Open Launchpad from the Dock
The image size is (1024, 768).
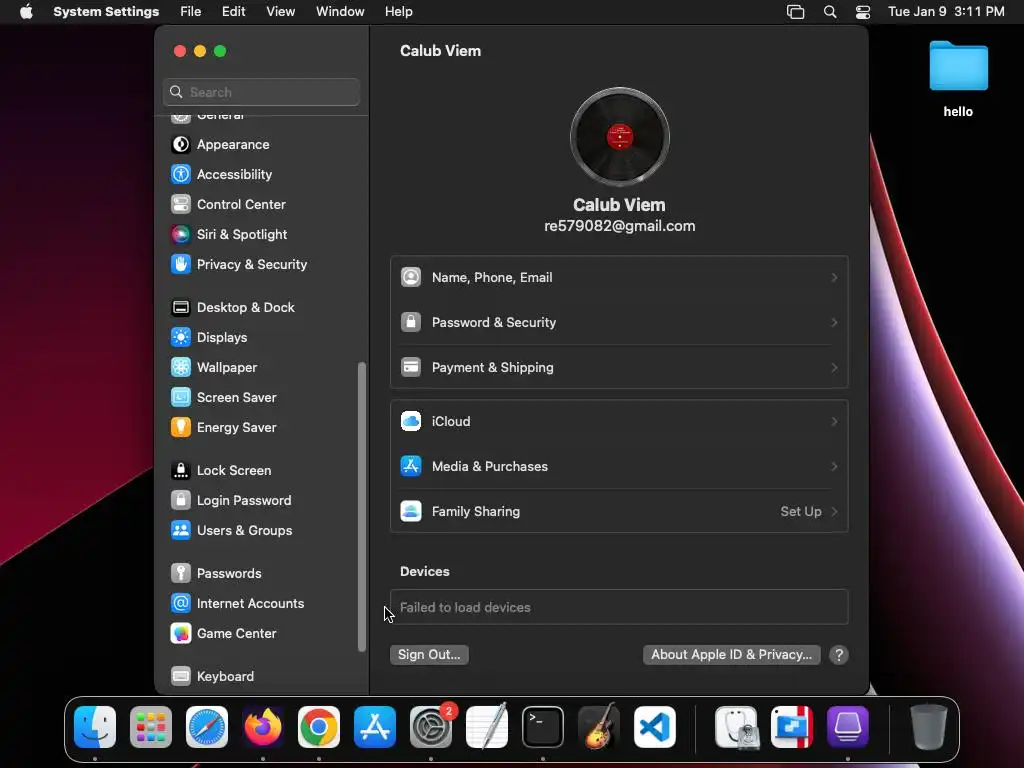151,727
